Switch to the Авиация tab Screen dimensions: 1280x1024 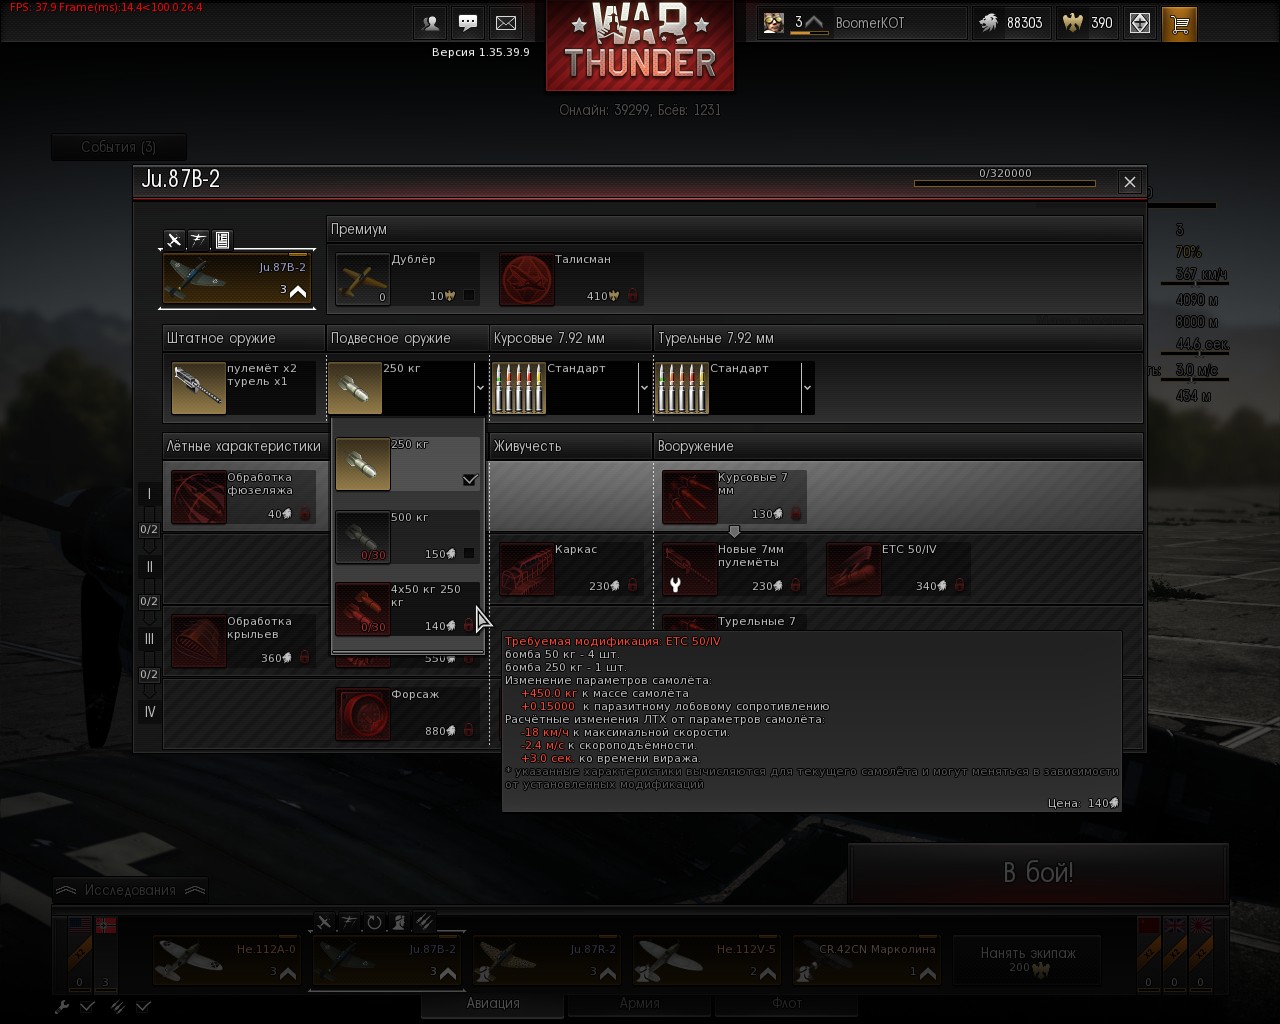tap(493, 1003)
